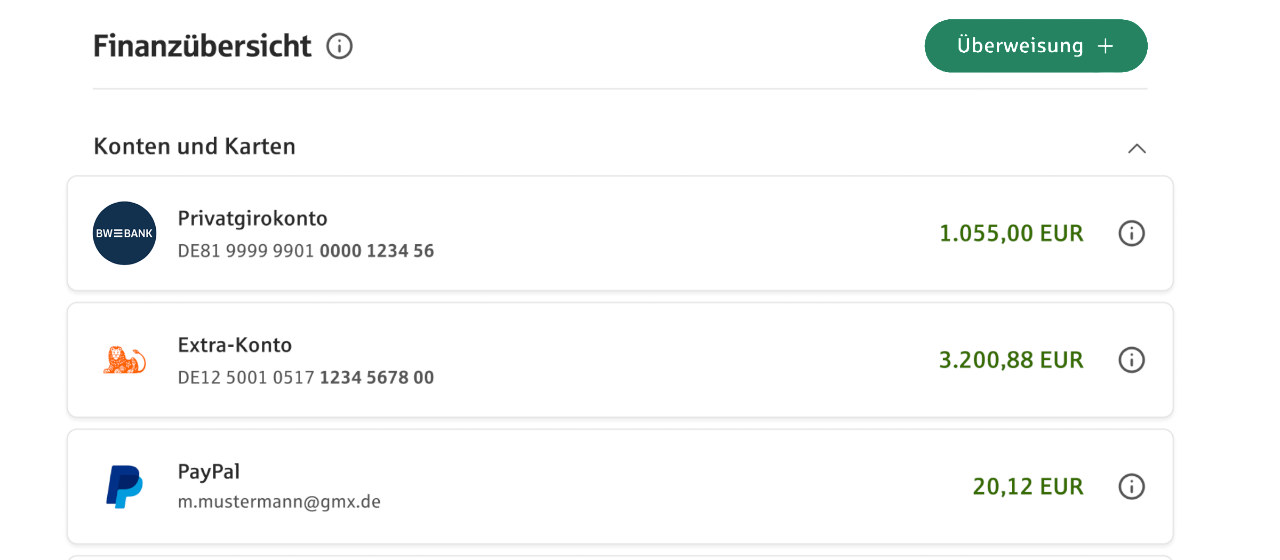The image size is (1280, 560).
Task: Click the info icon beside Finanzübersicht heading
Action: coord(340,46)
